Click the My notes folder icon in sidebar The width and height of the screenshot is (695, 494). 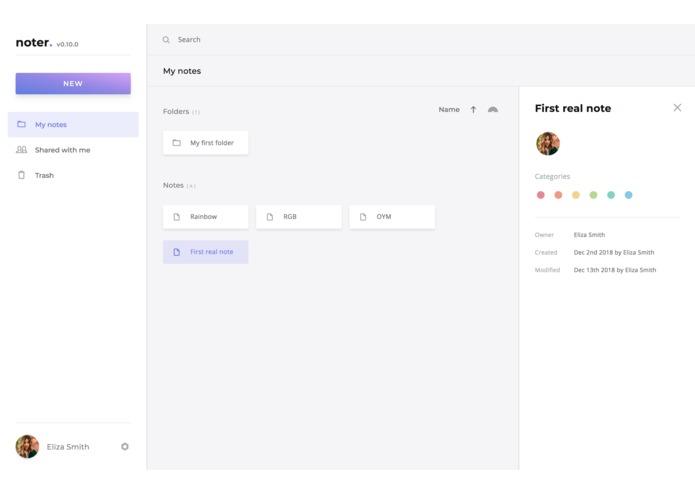click(21, 124)
